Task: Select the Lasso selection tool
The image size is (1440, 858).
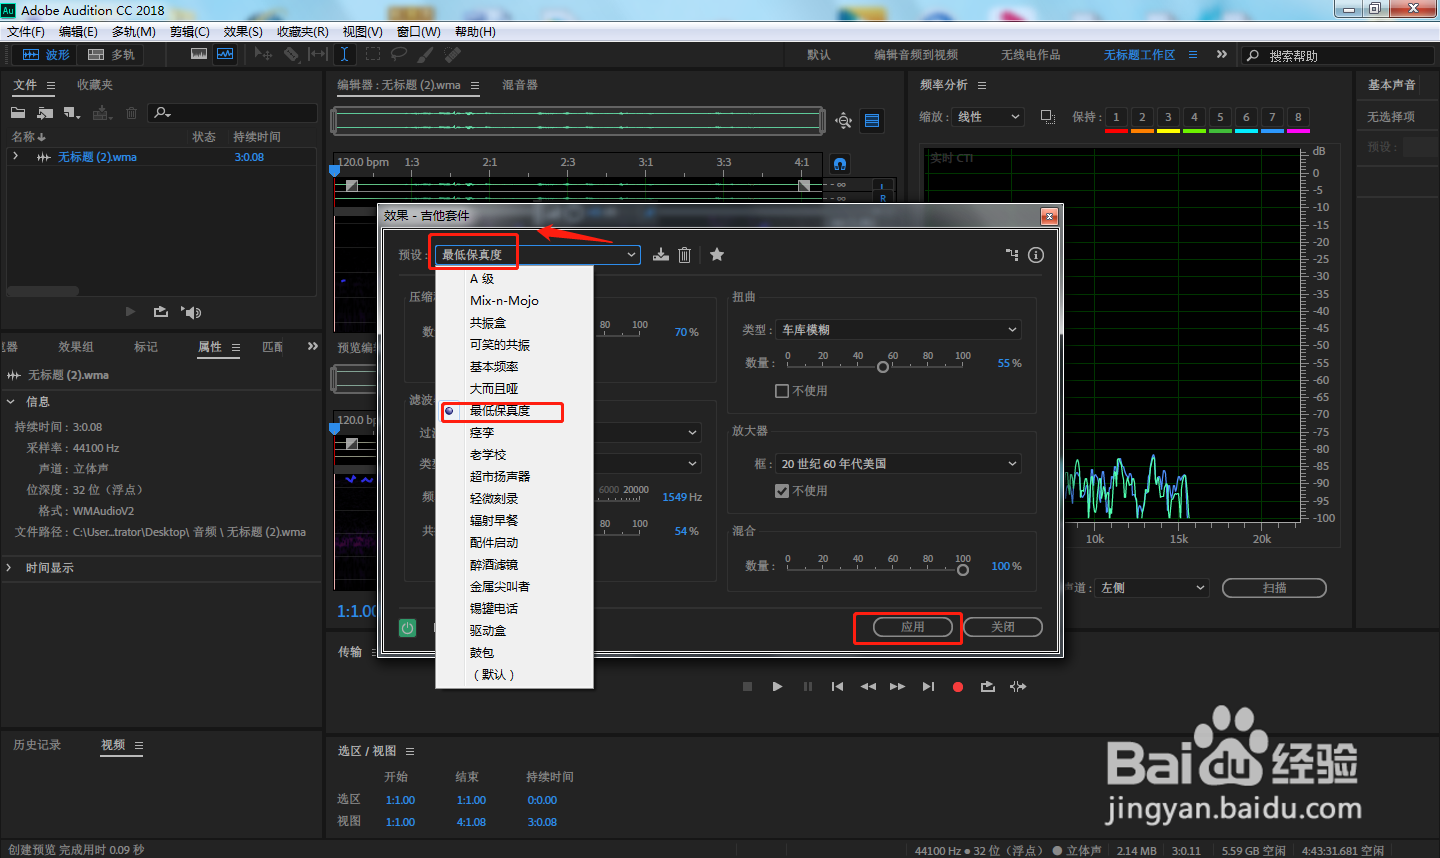Action: [x=399, y=54]
